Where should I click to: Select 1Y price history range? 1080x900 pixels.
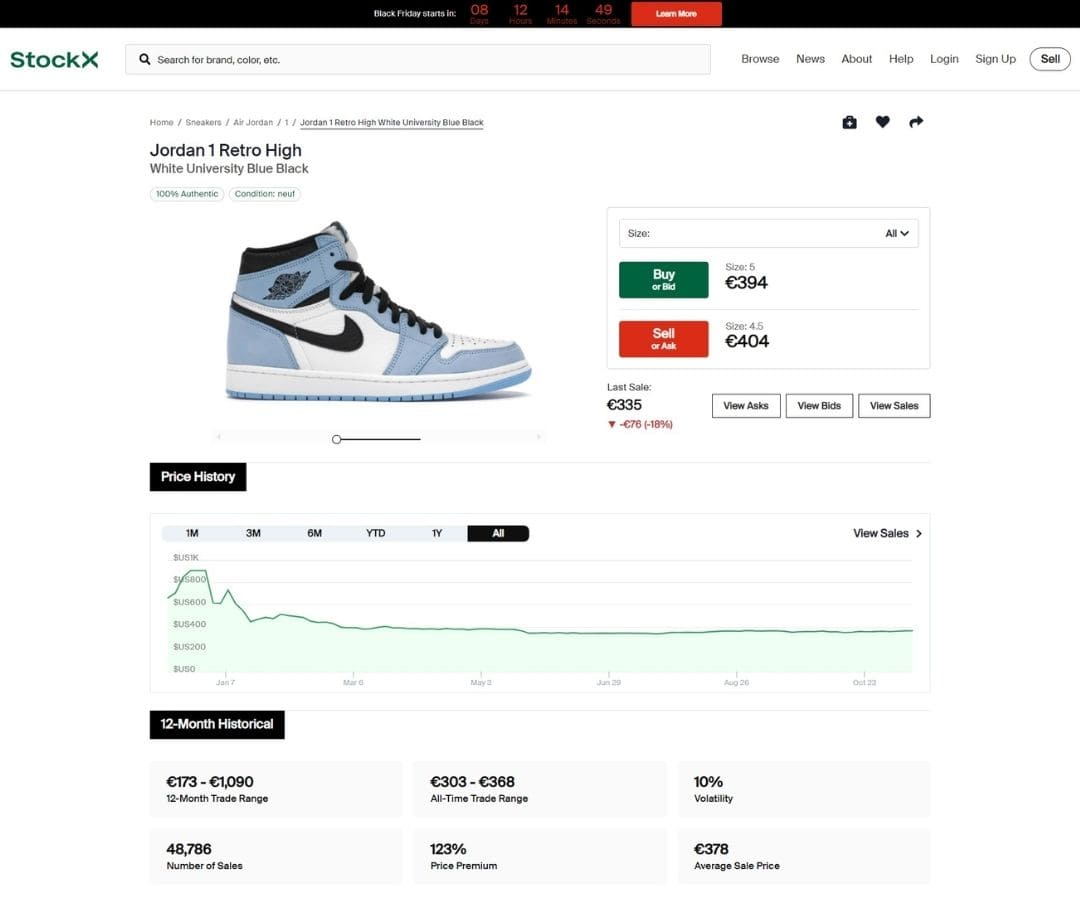coord(437,534)
